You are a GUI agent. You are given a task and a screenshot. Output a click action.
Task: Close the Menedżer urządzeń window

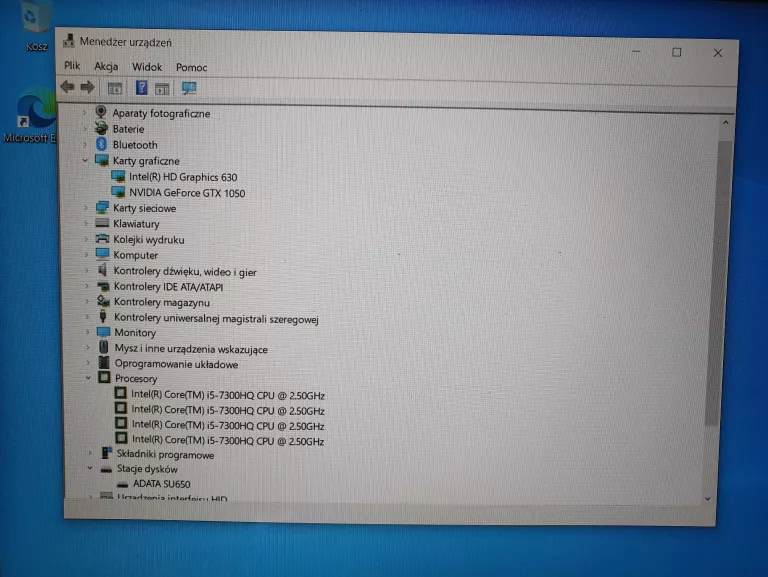tap(718, 52)
